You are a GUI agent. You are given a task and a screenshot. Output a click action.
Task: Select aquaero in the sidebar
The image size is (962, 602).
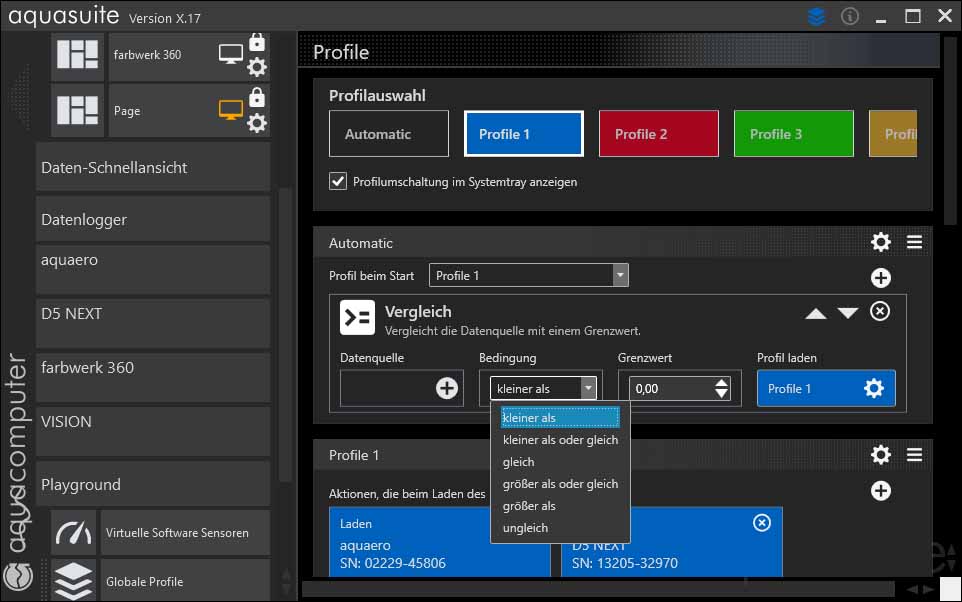pos(153,270)
